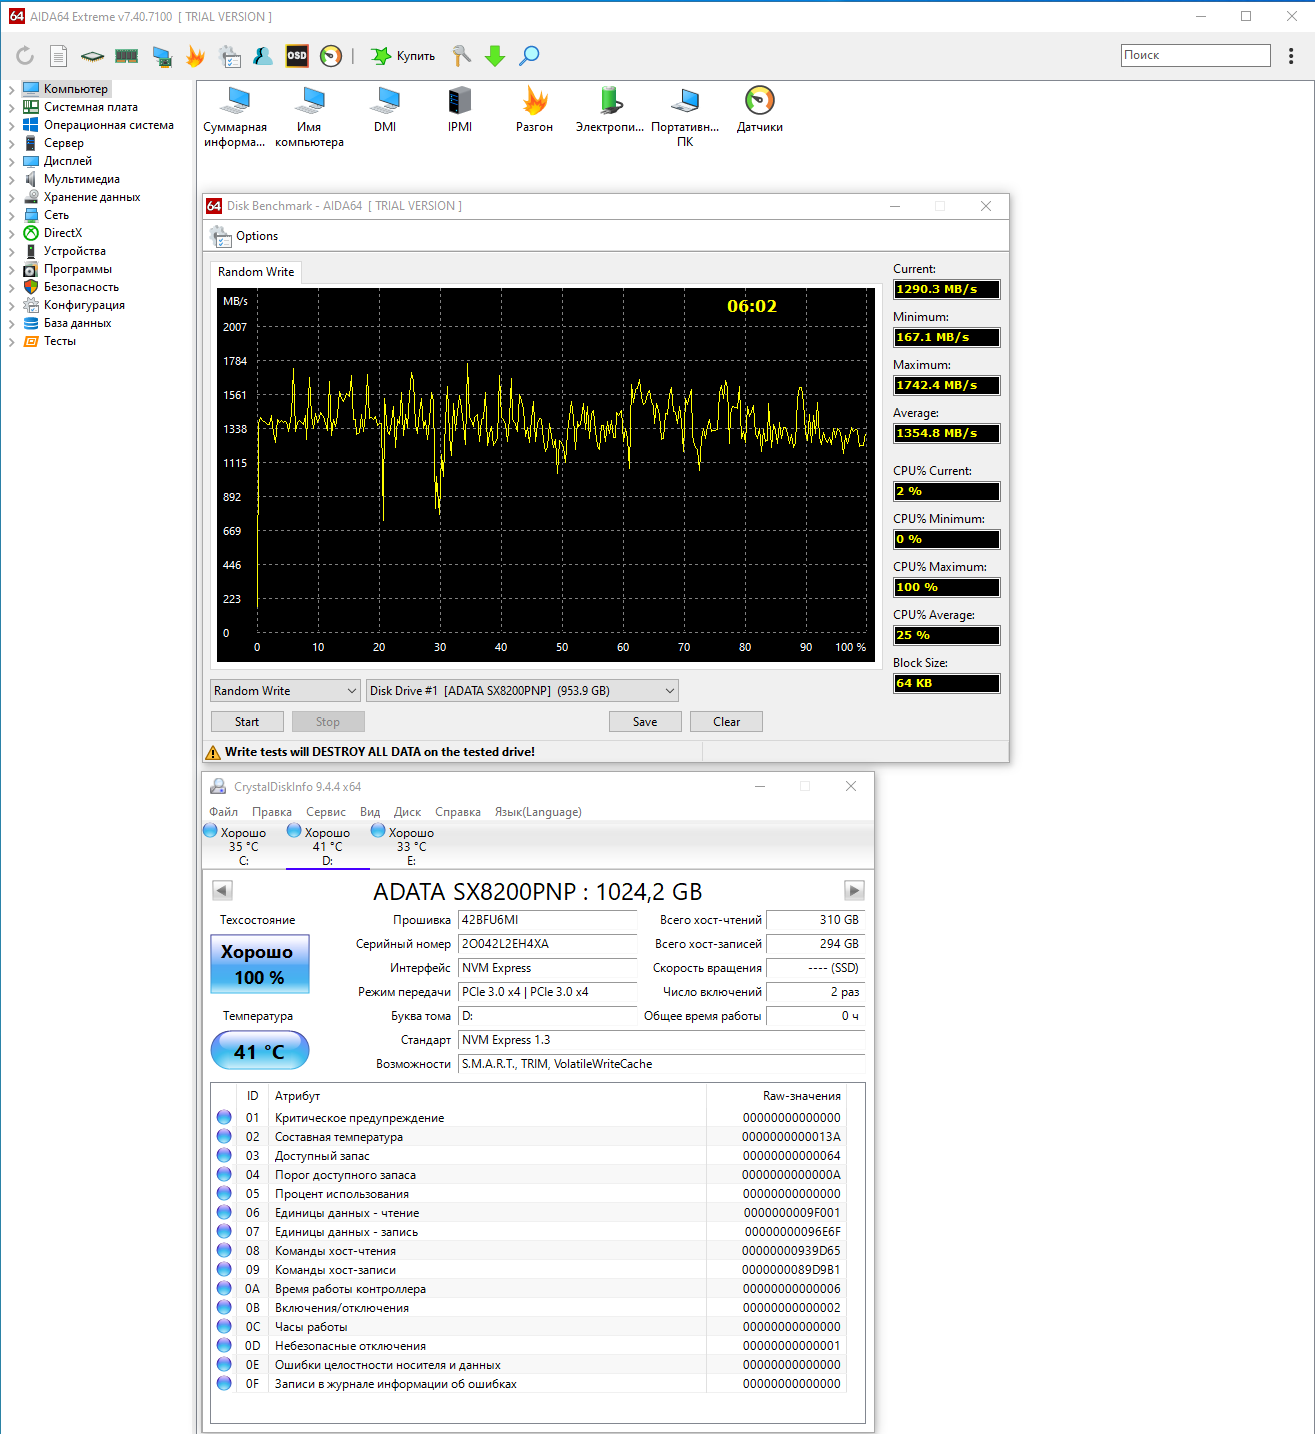Click the key and wrench toolbar icon
The width and height of the screenshot is (1315, 1434).
461,56
